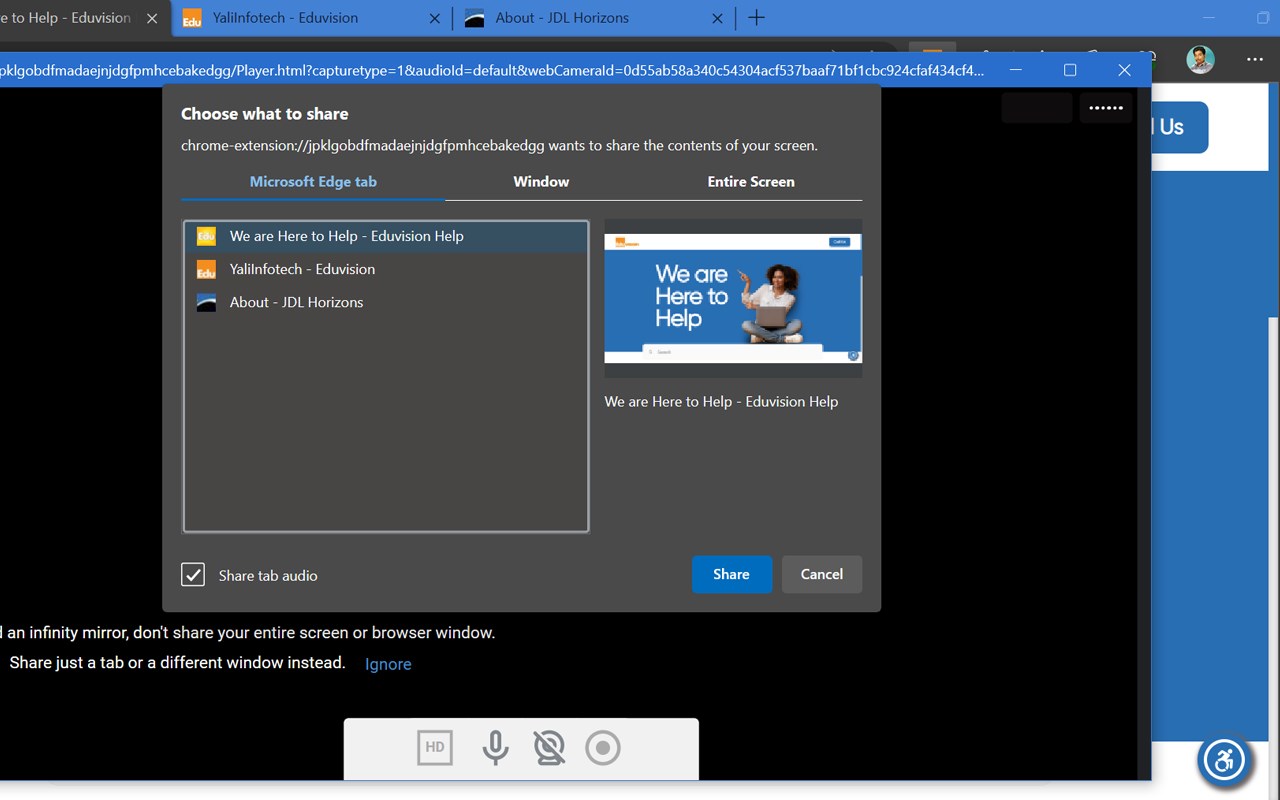Viewport: 1280px width, 800px height.
Task: Select 'YaliInfotech - Eduvision' in share list
Action: tap(386, 269)
